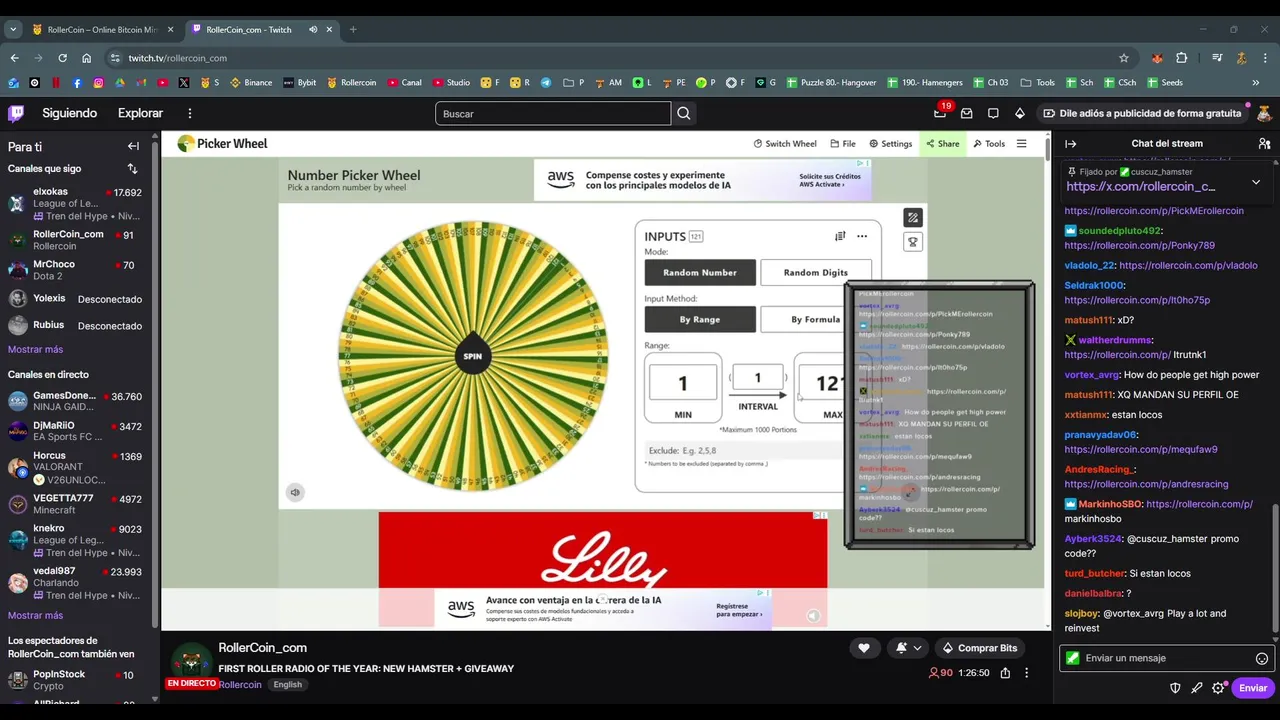This screenshot has height=720, width=1280.
Task: Click the Picker Wheel trophy results icon
Action: point(912,242)
